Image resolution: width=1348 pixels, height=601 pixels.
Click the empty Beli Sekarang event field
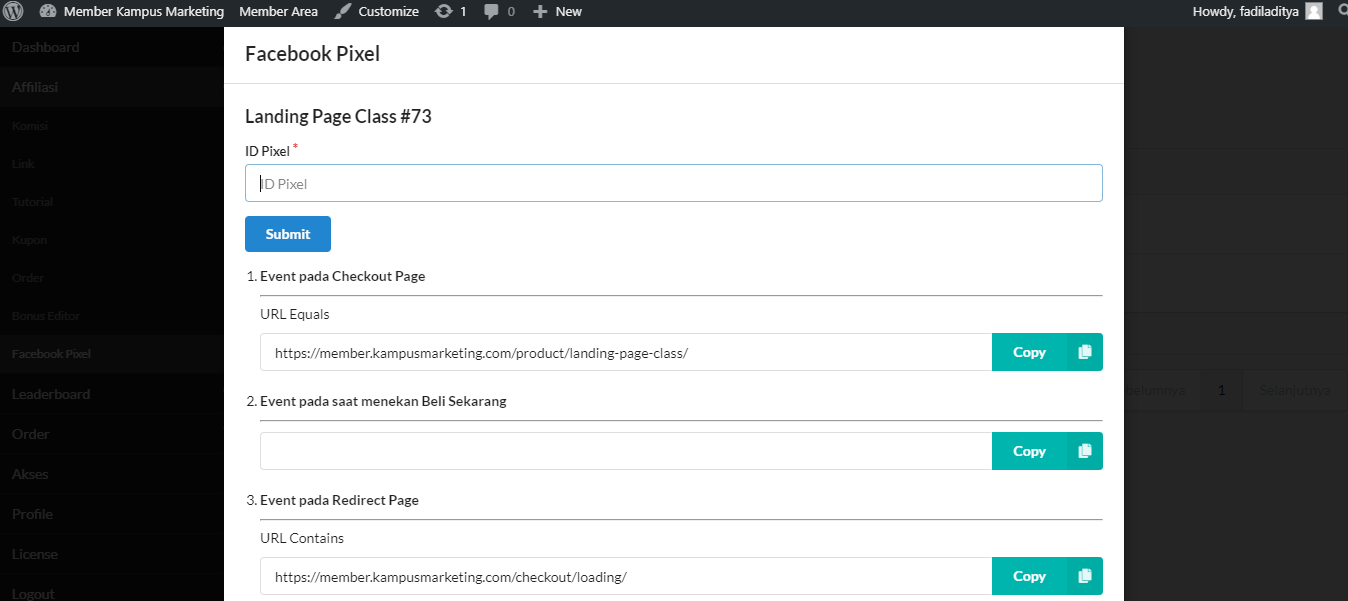(625, 451)
